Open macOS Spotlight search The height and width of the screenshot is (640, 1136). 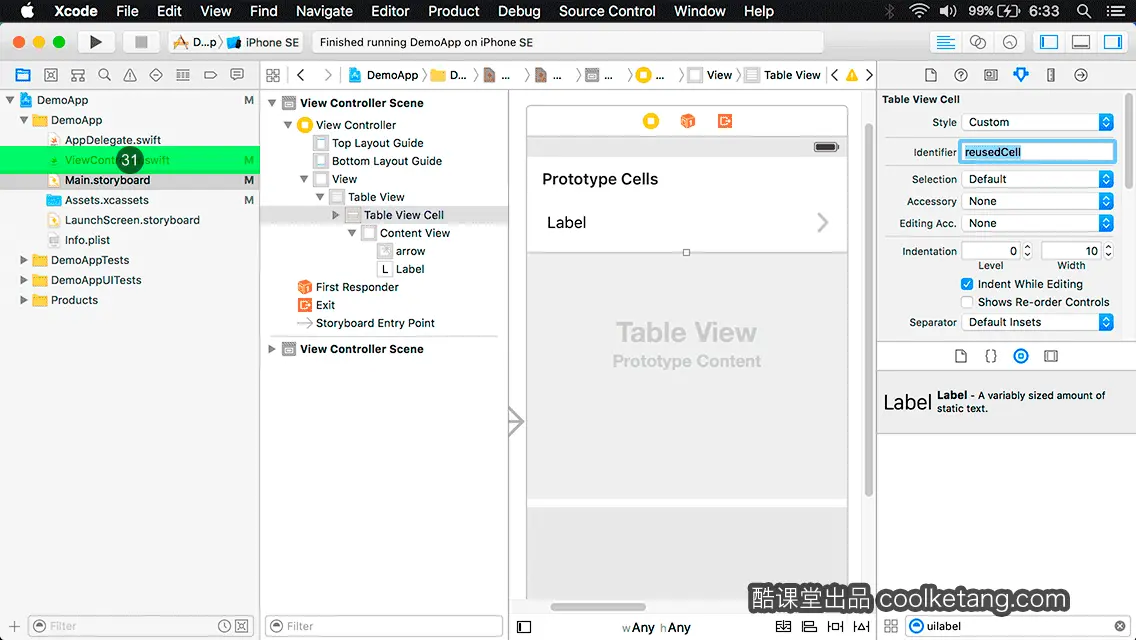tap(1084, 11)
